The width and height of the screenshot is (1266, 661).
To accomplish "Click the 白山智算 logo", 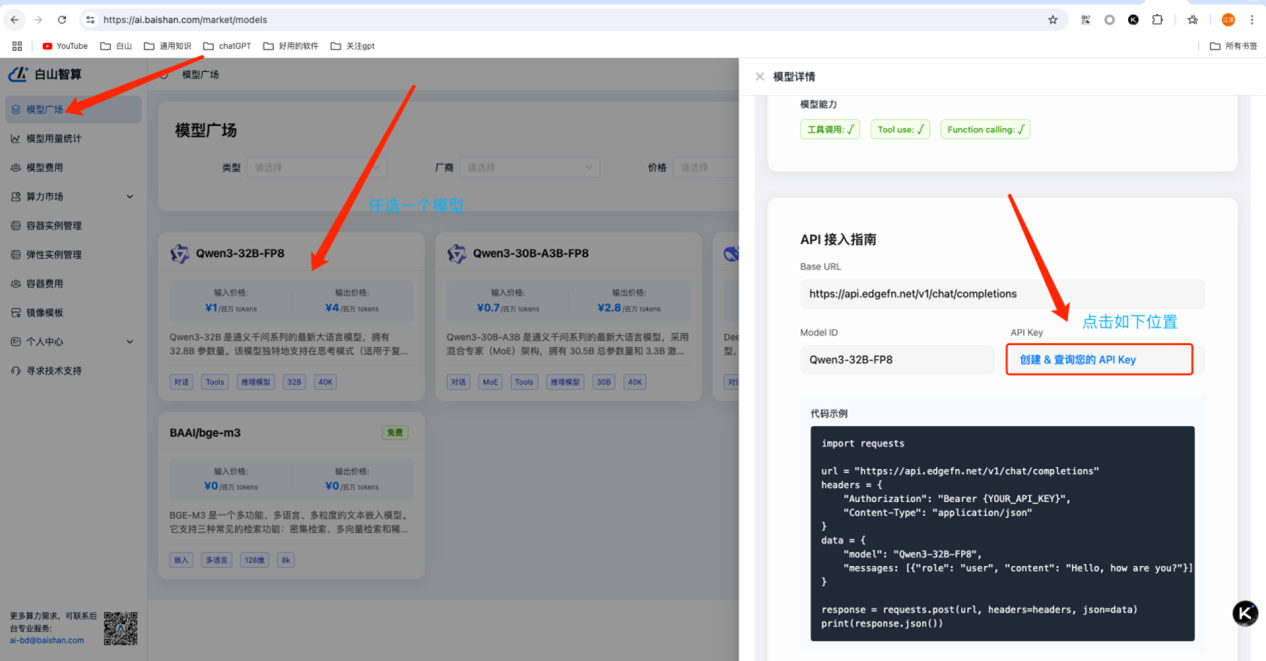I will coord(45,74).
